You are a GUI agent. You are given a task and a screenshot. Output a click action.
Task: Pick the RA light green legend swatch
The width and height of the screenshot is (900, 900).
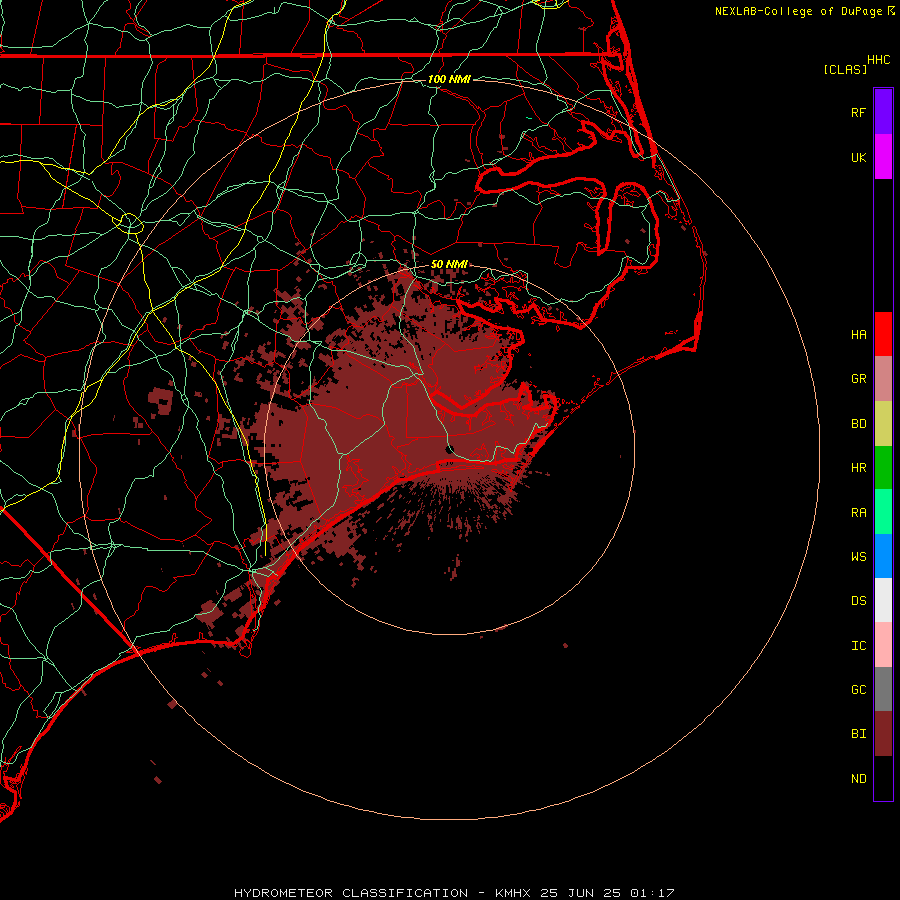tap(883, 512)
